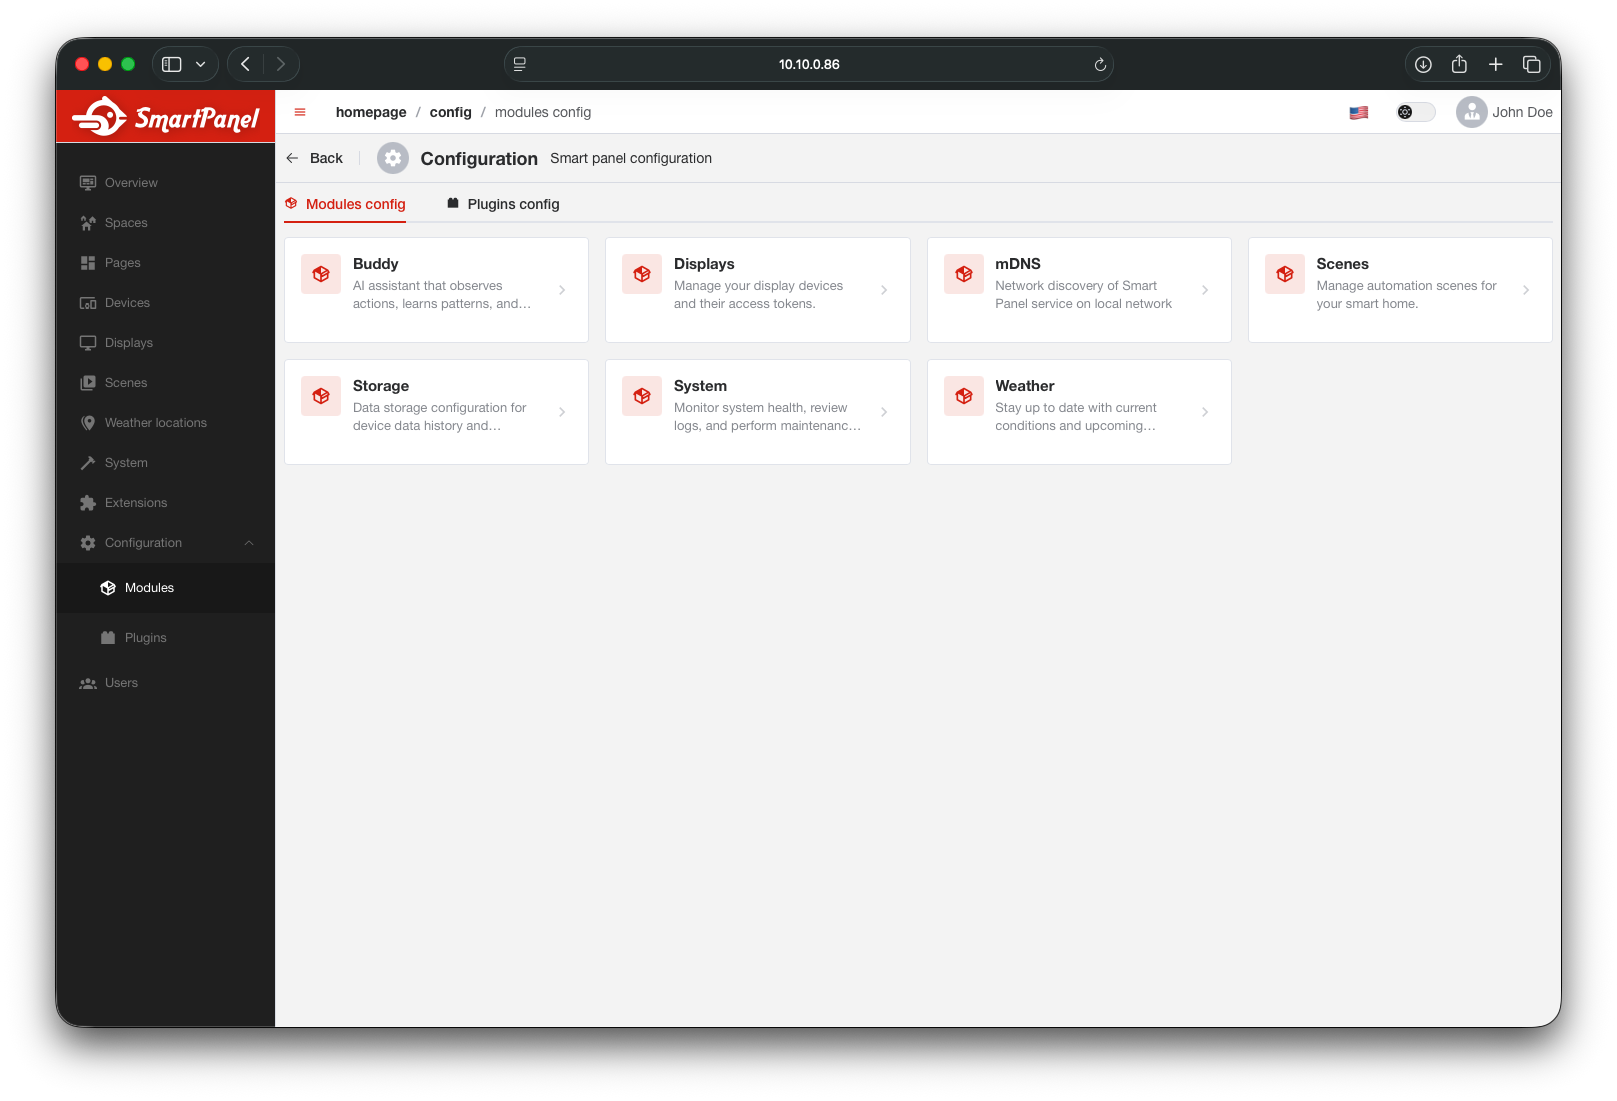Open Weather locations from the sidebar
1617x1101 pixels.
tap(155, 422)
